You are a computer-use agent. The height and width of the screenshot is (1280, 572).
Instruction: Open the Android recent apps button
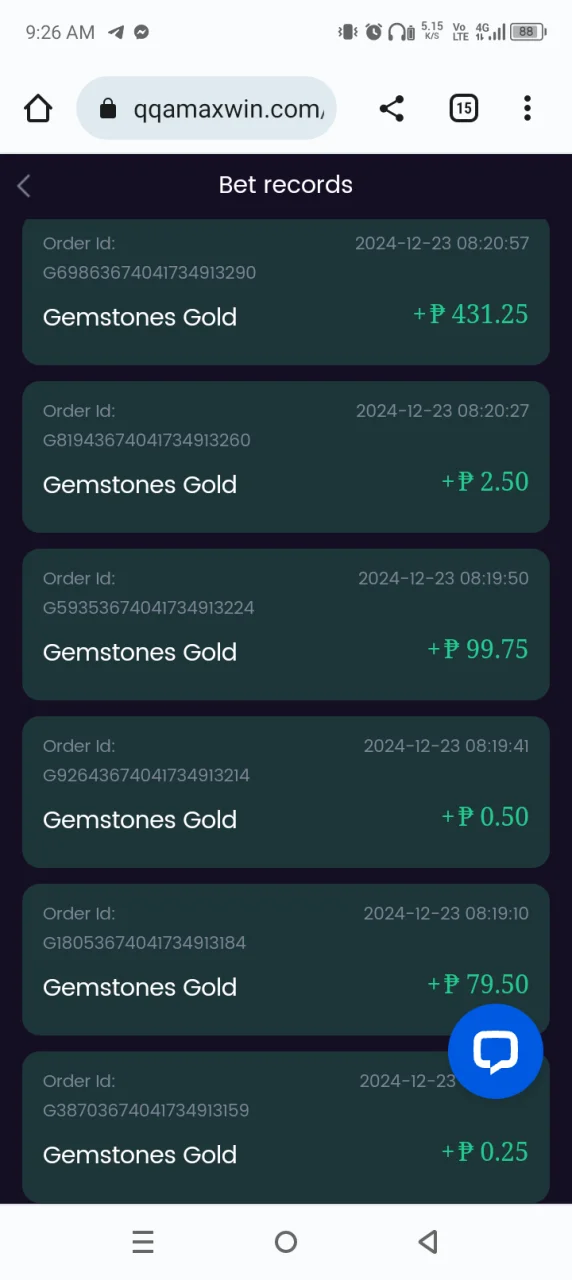tap(143, 1242)
